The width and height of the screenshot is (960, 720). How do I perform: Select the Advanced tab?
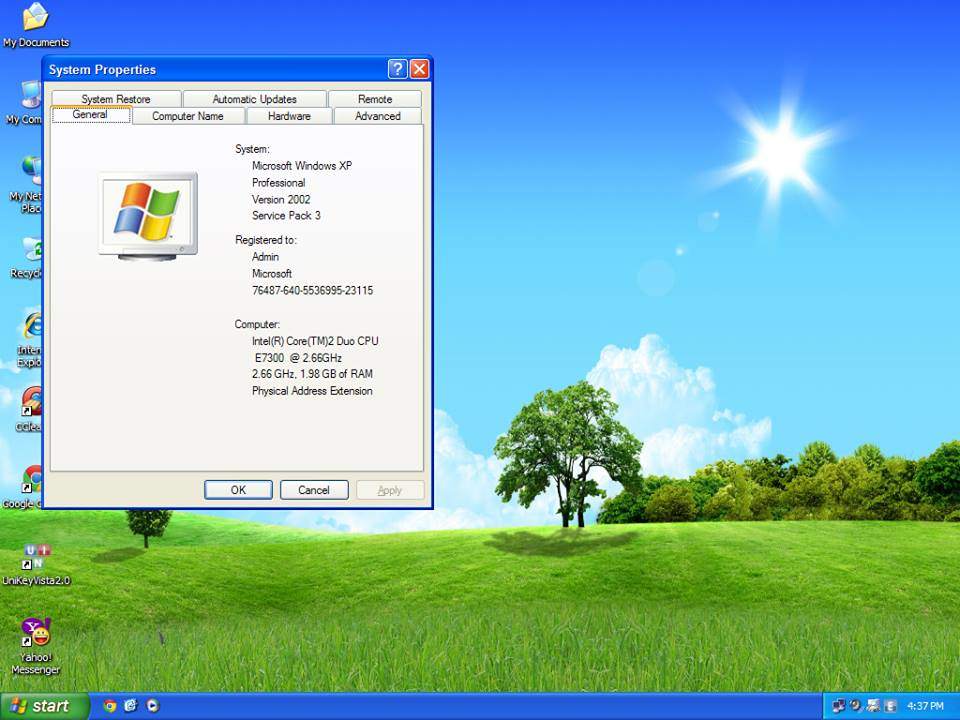pos(377,116)
